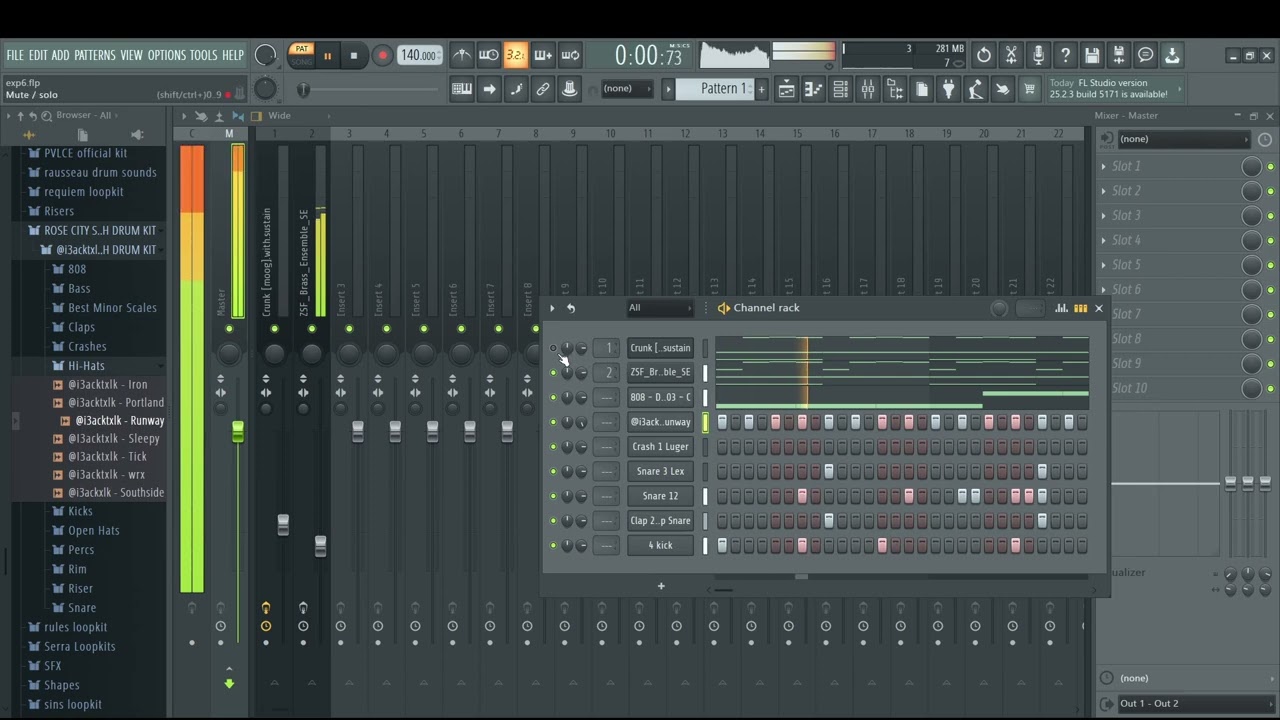Click the multilink to controllers chain icon
Viewport: 1280px width, 720px height.
point(543,89)
